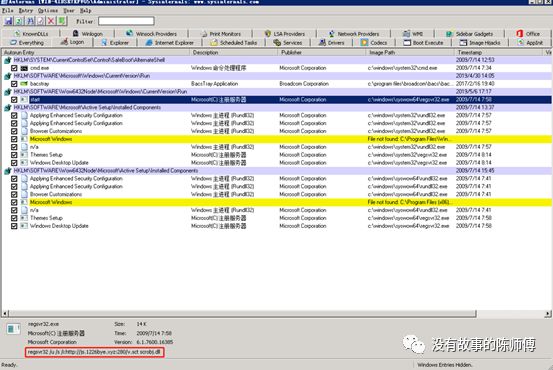Click the Broadcom Corporation publisher cell
The image size is (553, 370).
tap(304, 84)
